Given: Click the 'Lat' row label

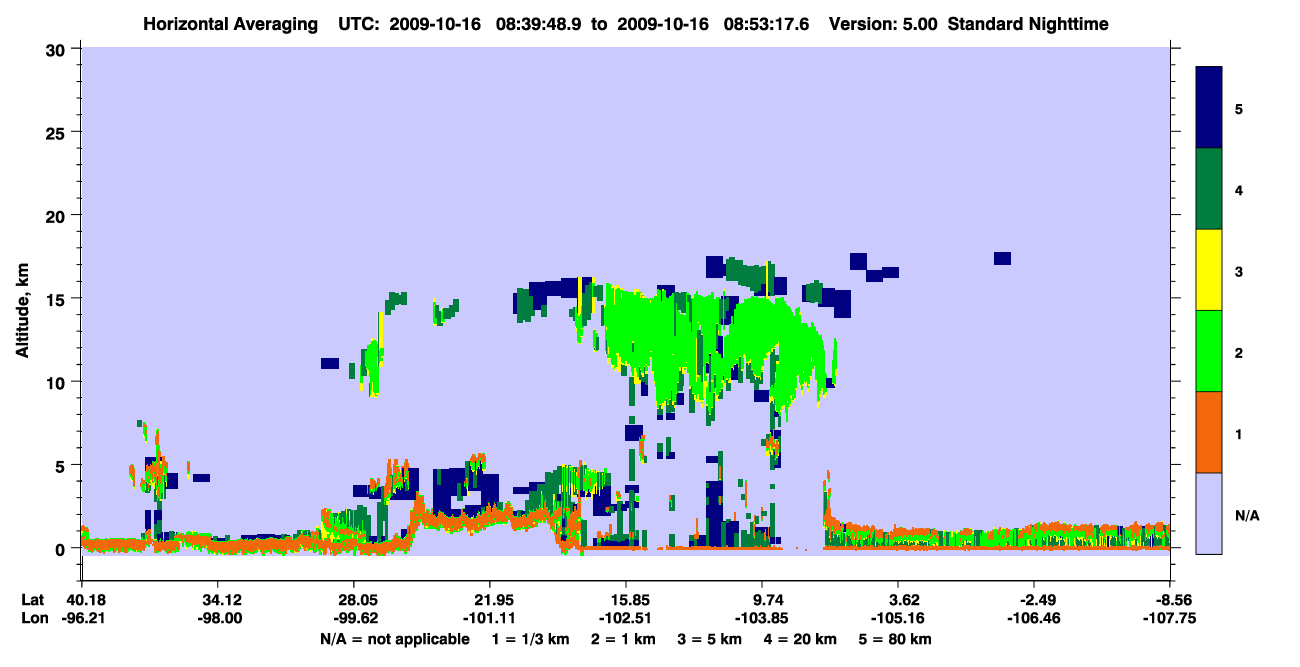Looking at the screenshot, I should point(33,600).
